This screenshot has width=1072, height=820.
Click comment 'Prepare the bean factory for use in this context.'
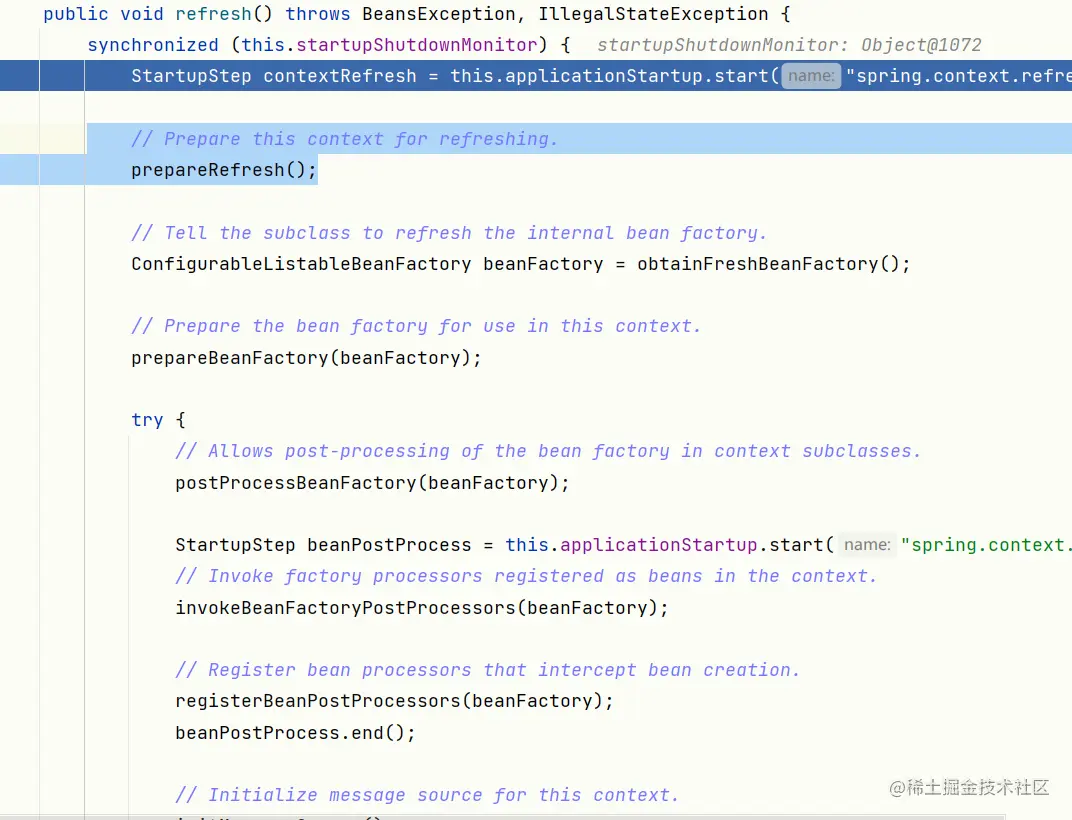416,326
